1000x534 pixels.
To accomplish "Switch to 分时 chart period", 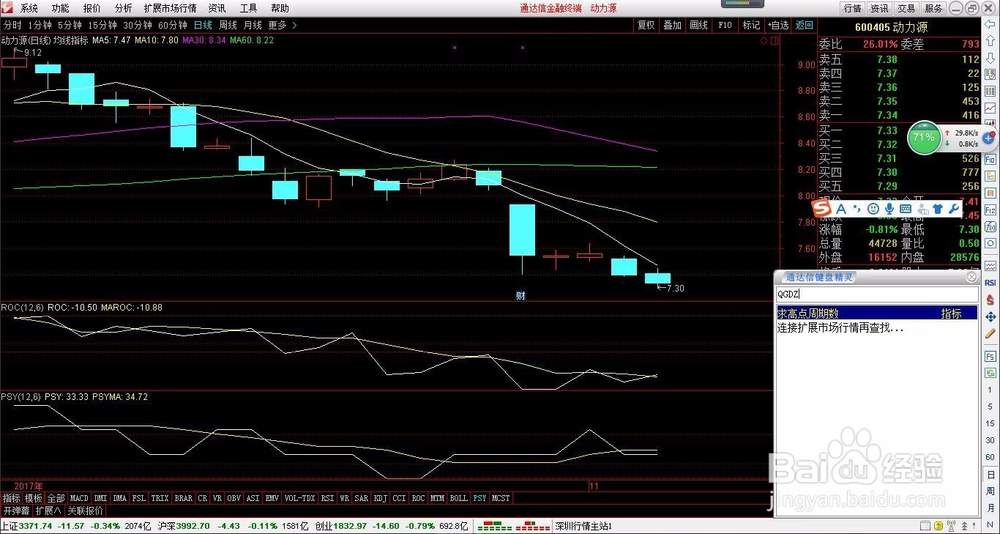I will pos(13,26).
